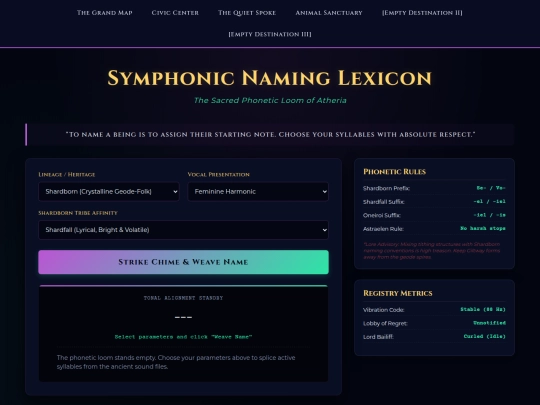Go to the Civic Center page
Image resolution: width=540 pixels, height=405 pixels.
[x=175, y=13]
